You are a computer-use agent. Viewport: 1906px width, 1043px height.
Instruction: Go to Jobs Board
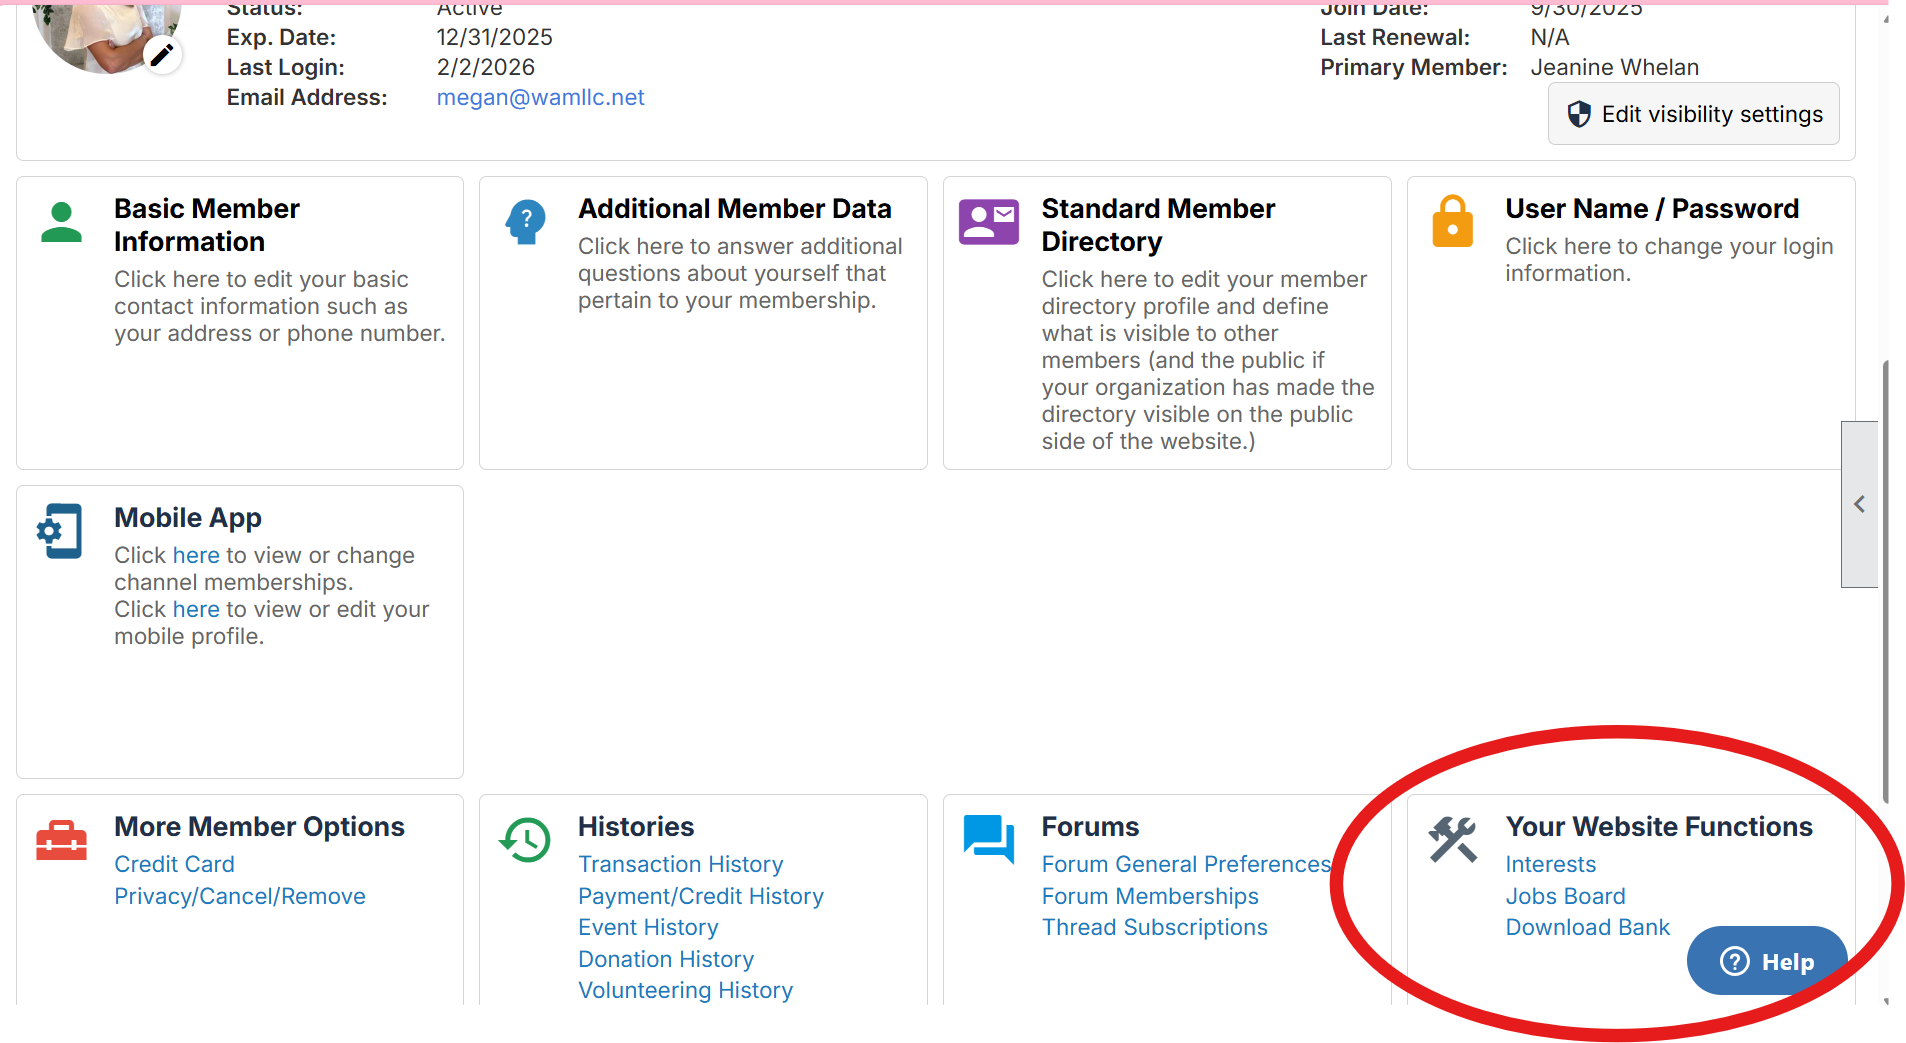tap(1565, 896)
